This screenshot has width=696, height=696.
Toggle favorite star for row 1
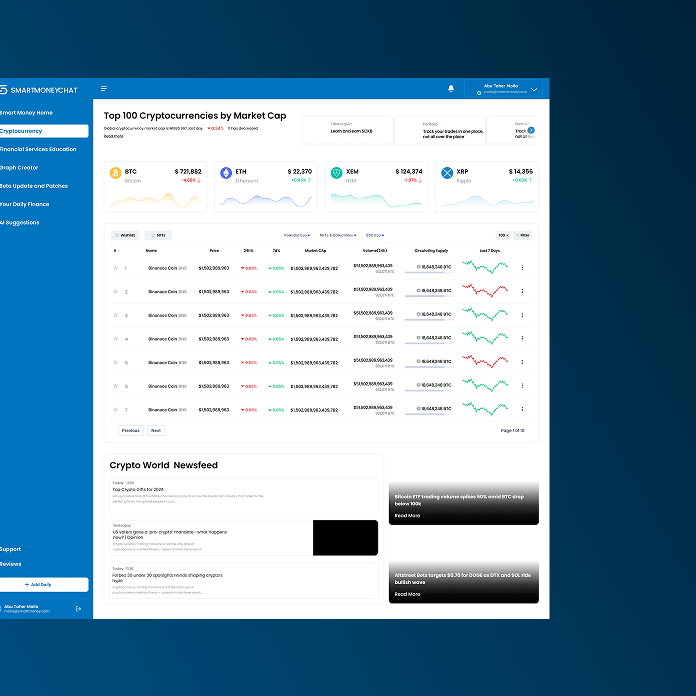(115, 268)
